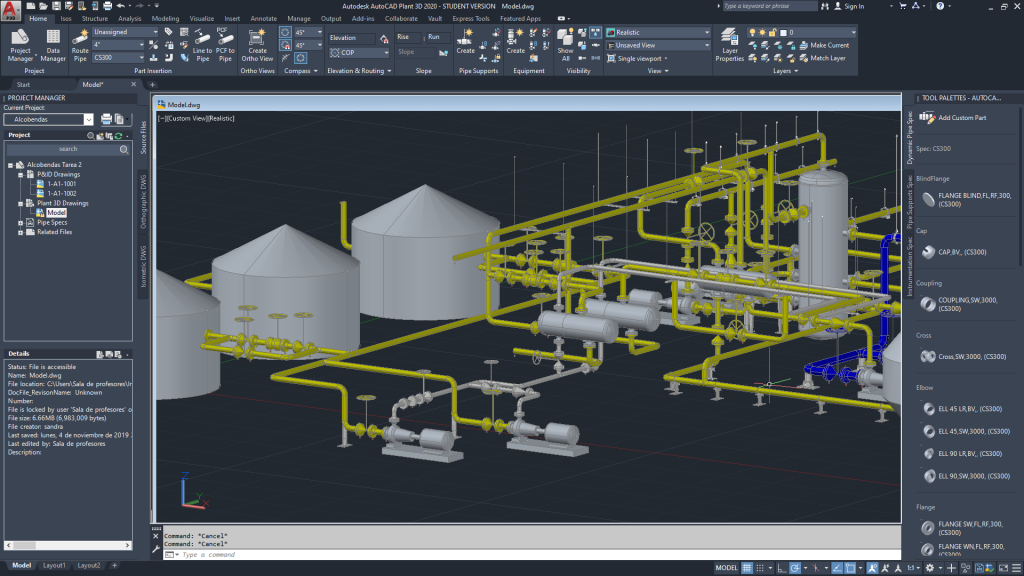The image size is (1024, 576).
Task: Toggle ortho mode in status bar
Action: pyautogui.click(x=782, y=568)
